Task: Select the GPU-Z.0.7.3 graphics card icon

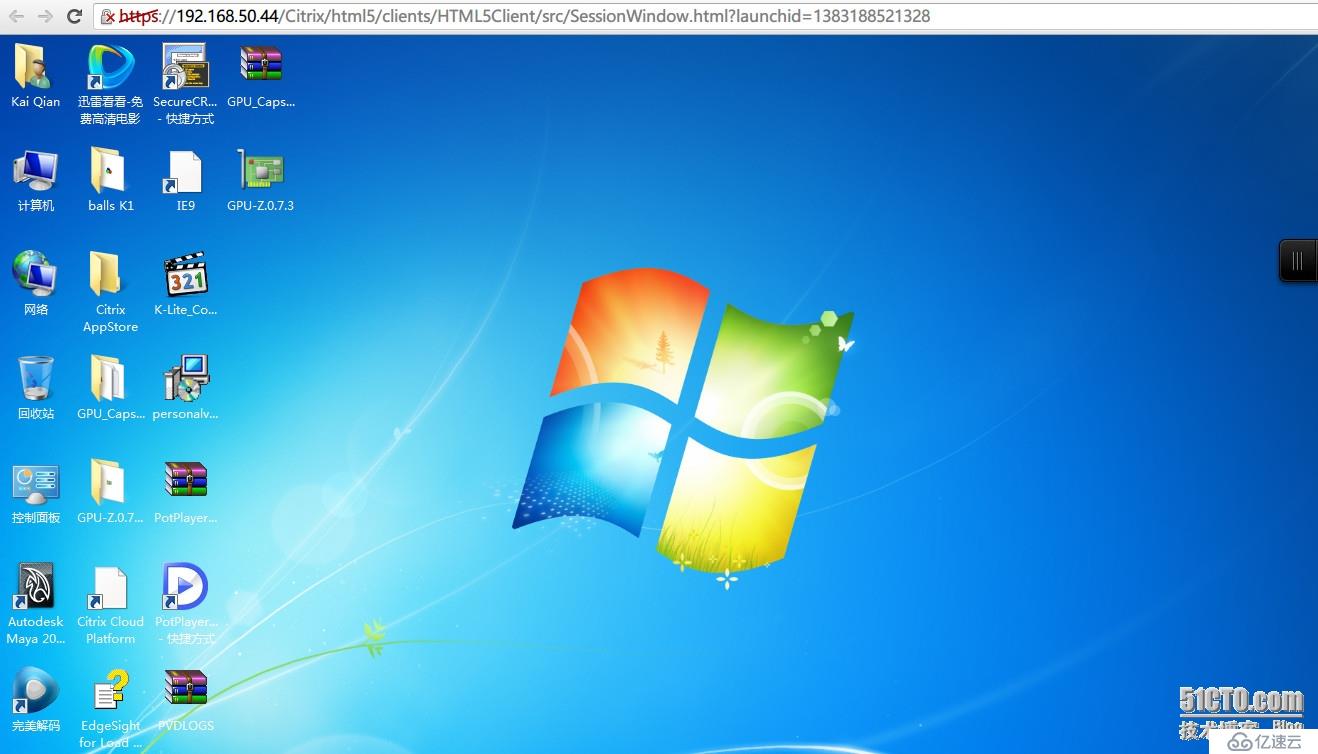Action: coord(260,171)
